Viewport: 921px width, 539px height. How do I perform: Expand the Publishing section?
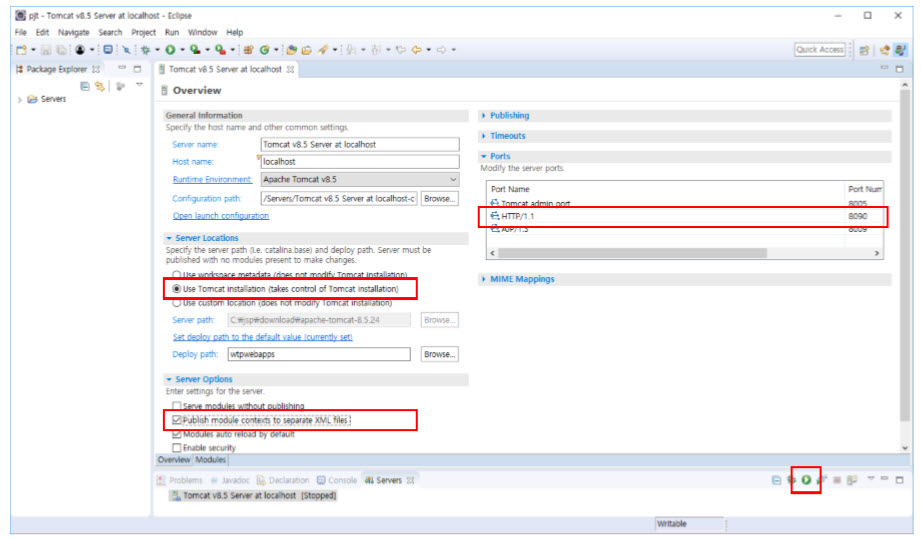[510, 116]
